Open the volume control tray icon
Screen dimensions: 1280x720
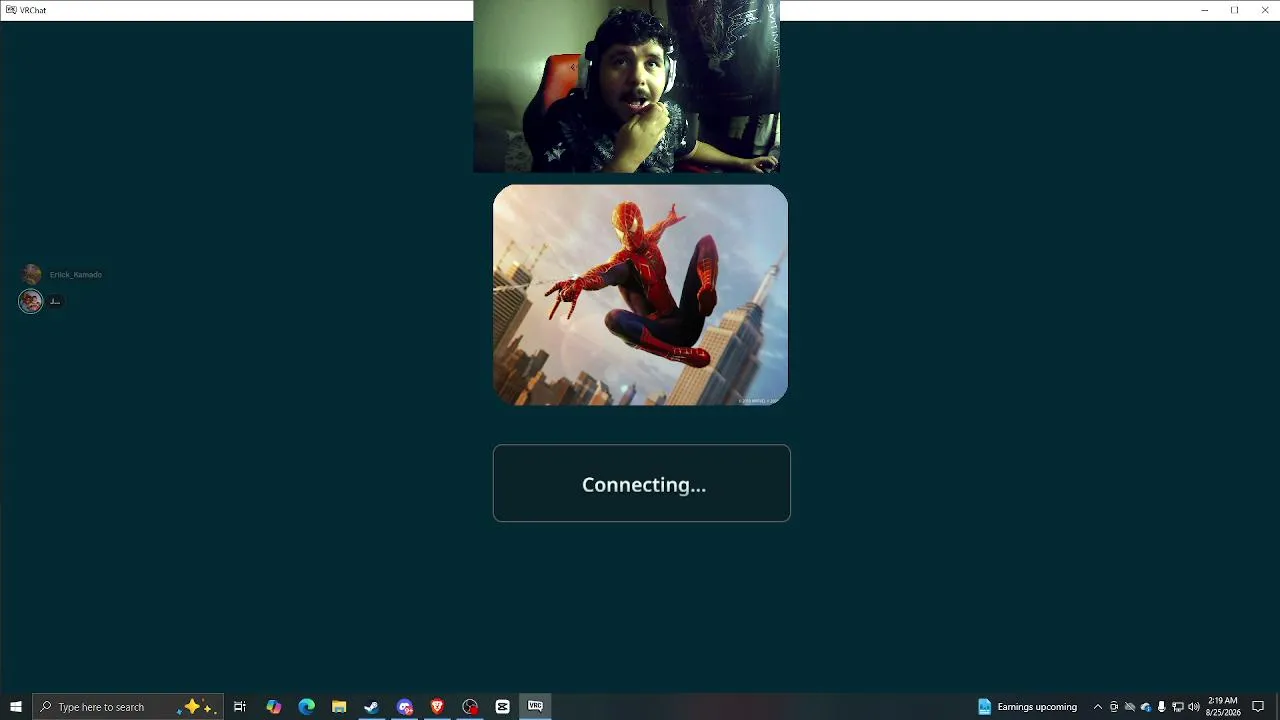coord(1193,707)
